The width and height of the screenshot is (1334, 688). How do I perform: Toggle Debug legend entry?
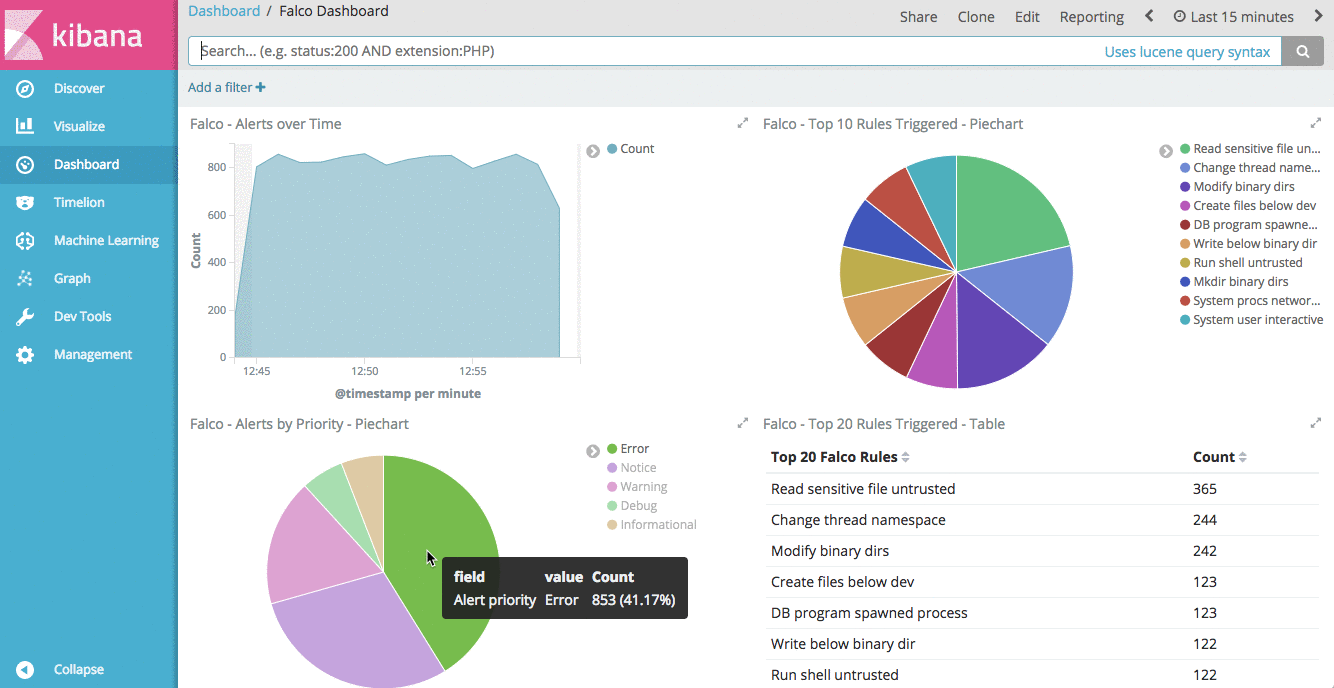632,506
